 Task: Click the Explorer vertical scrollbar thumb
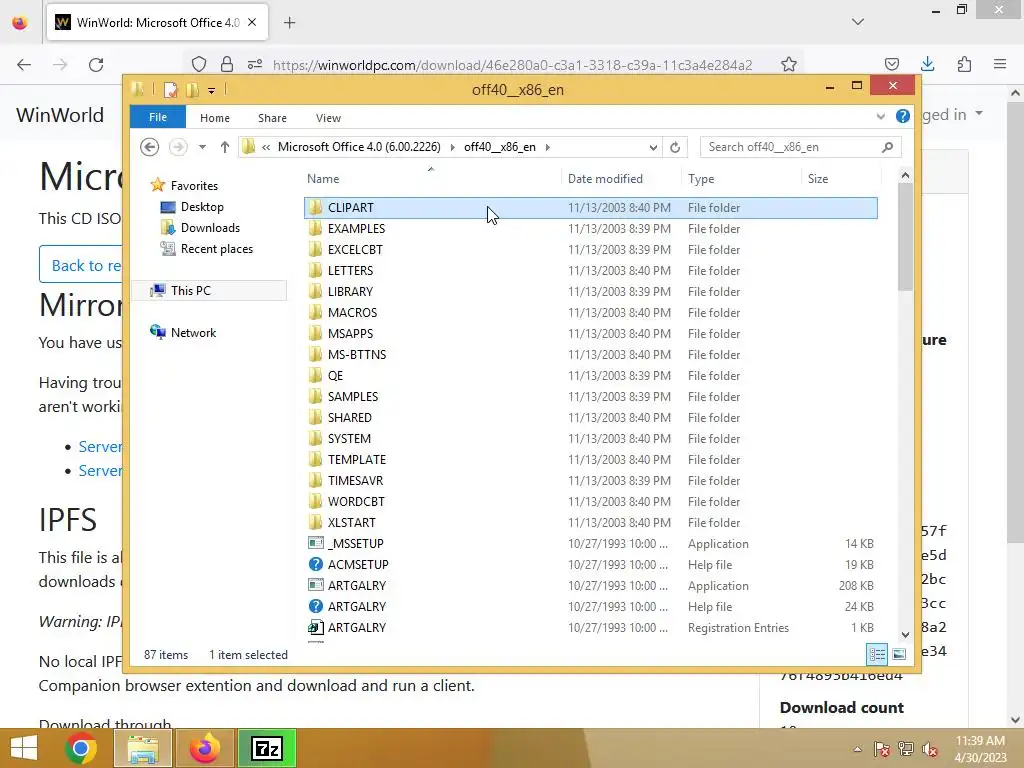(x=905, y=237)
